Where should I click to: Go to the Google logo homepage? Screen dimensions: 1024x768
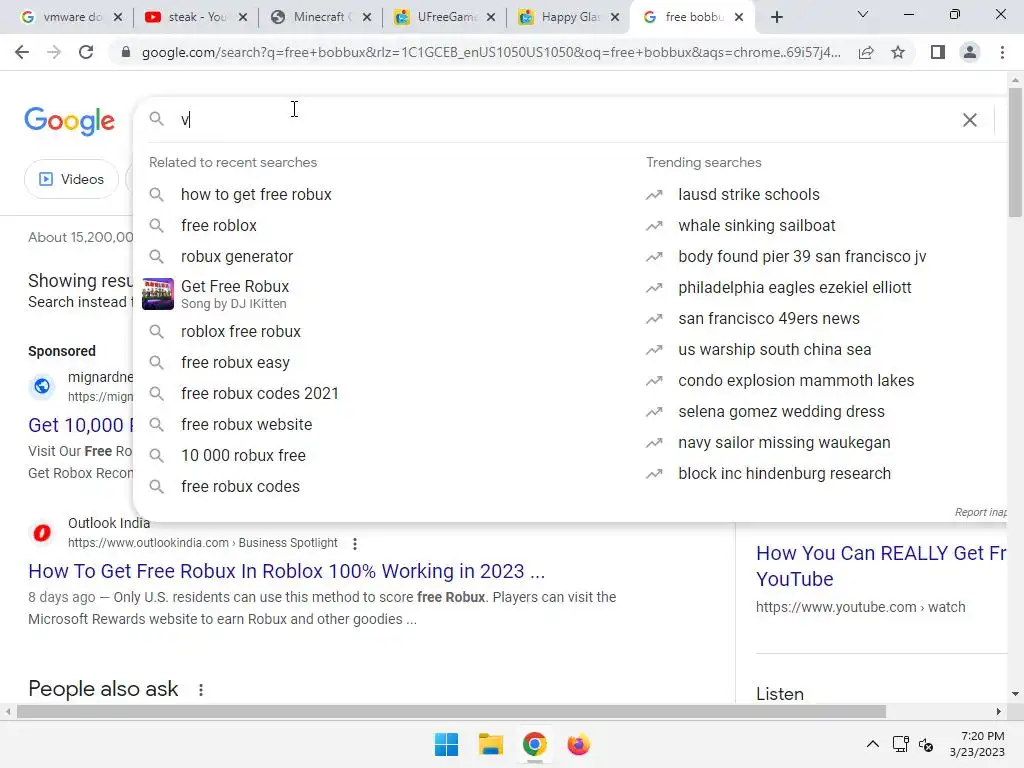70,121
